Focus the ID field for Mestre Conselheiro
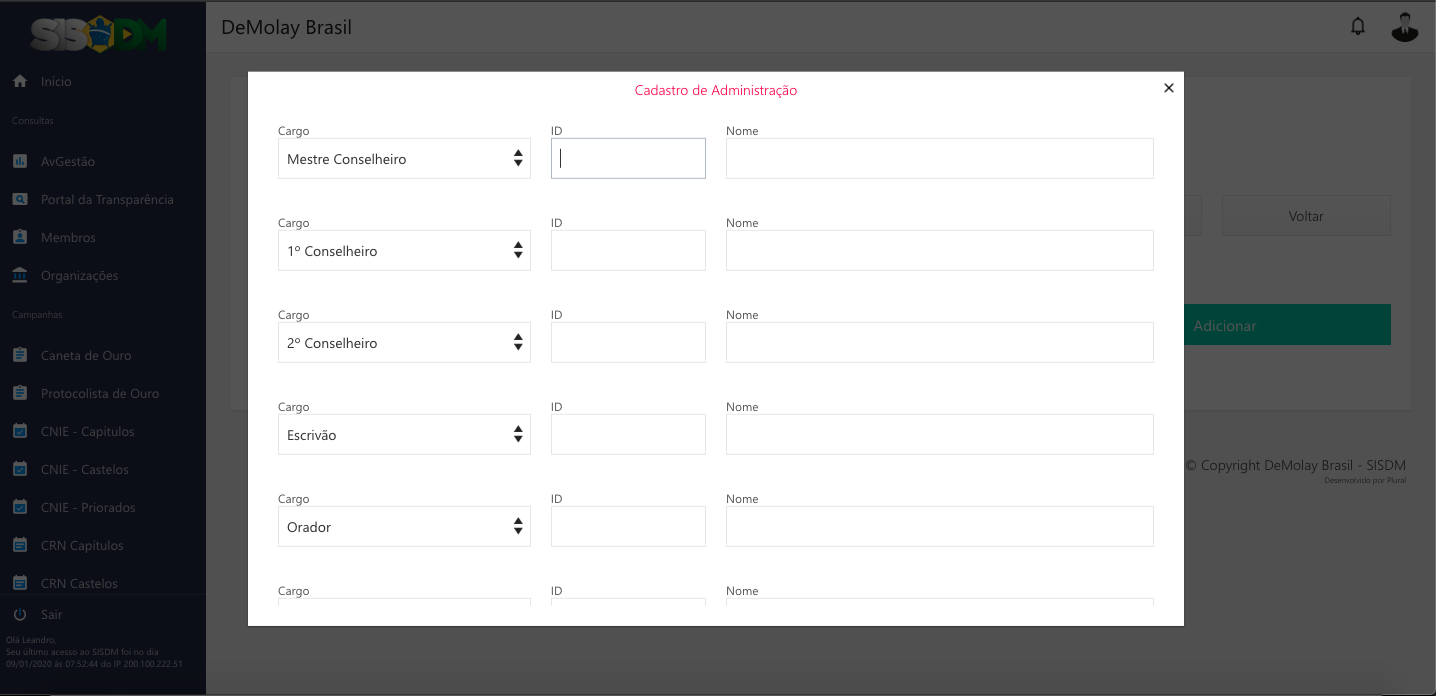The height and width of the screenshot is (696, 1436). coord(628,159)
